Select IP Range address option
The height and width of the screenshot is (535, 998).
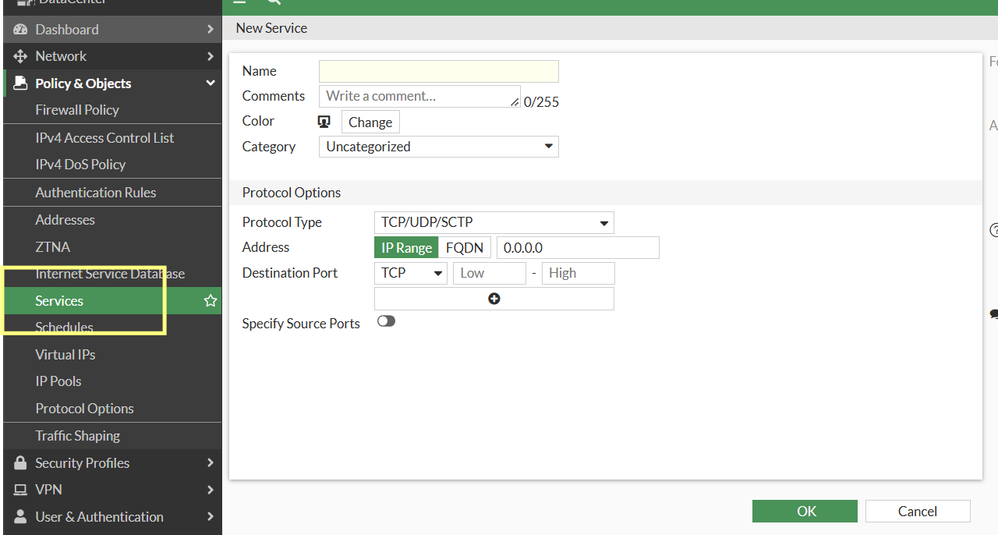pos(406,248)
